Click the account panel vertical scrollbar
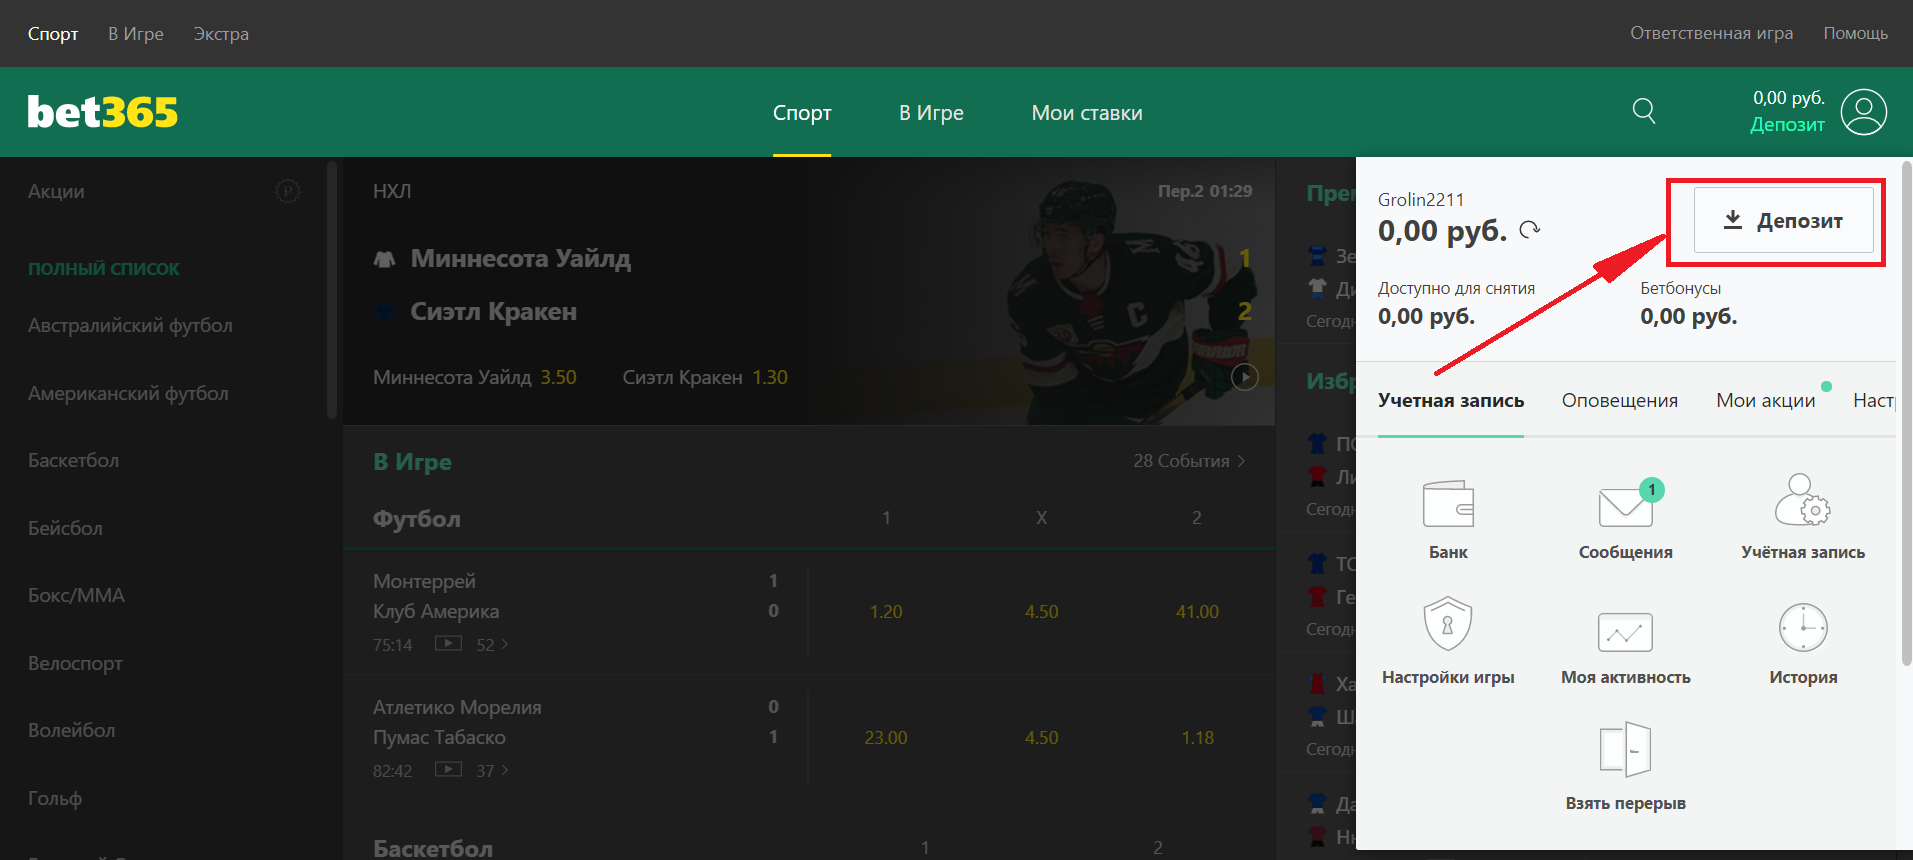 1906,412
